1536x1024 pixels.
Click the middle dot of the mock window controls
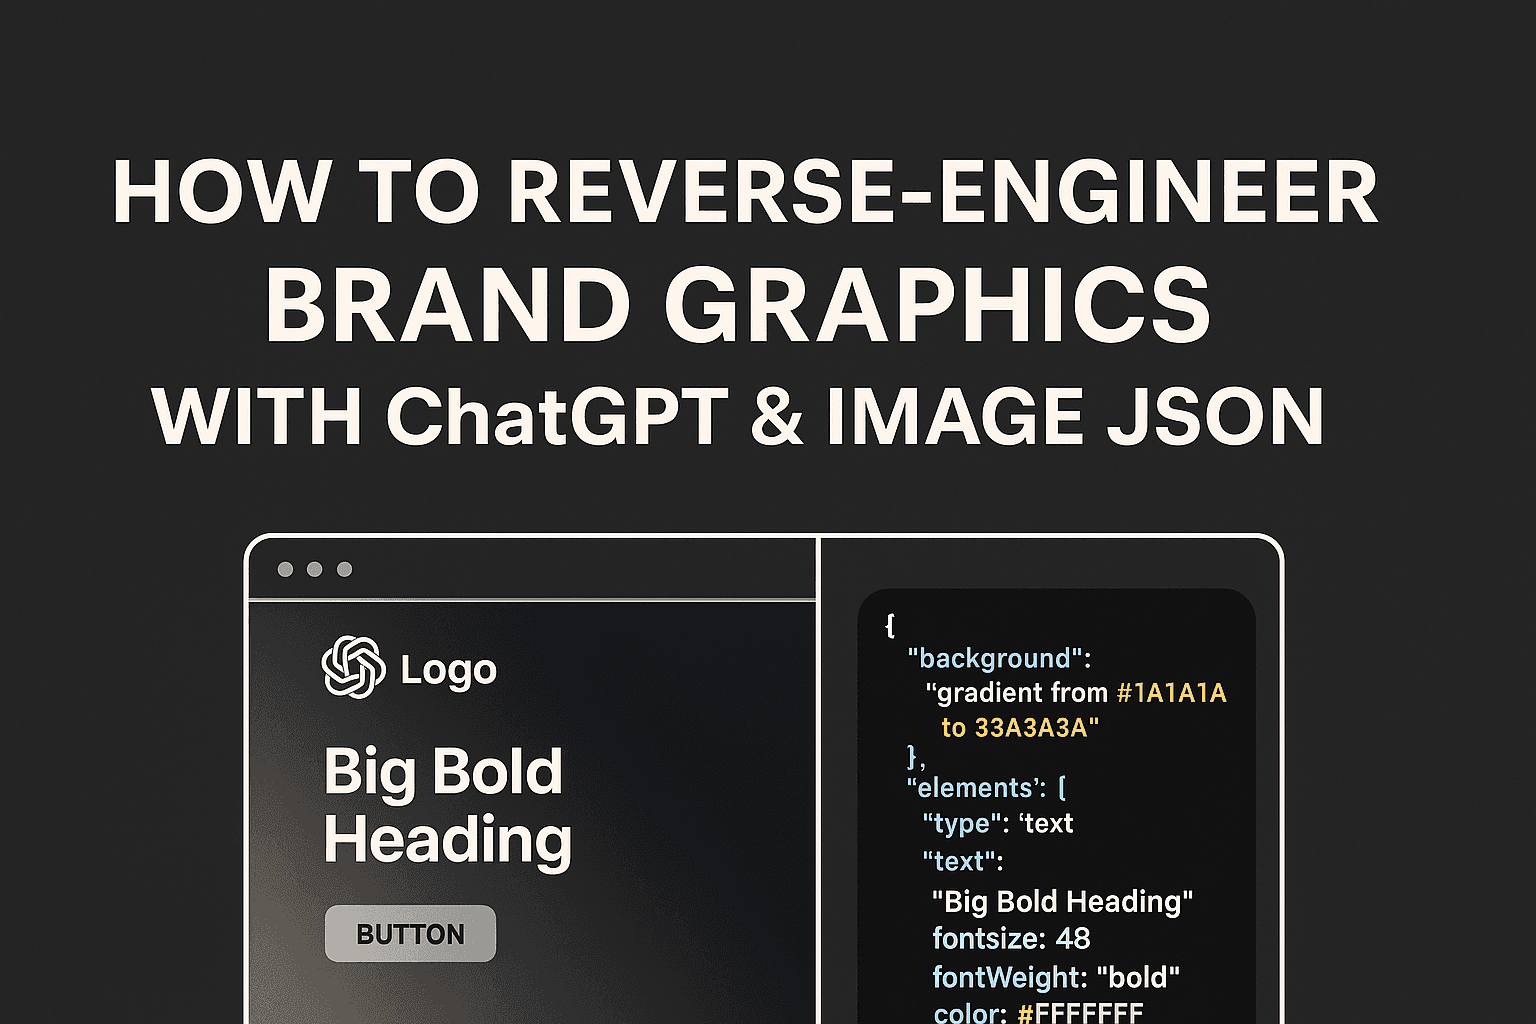(x=314, y=569)
